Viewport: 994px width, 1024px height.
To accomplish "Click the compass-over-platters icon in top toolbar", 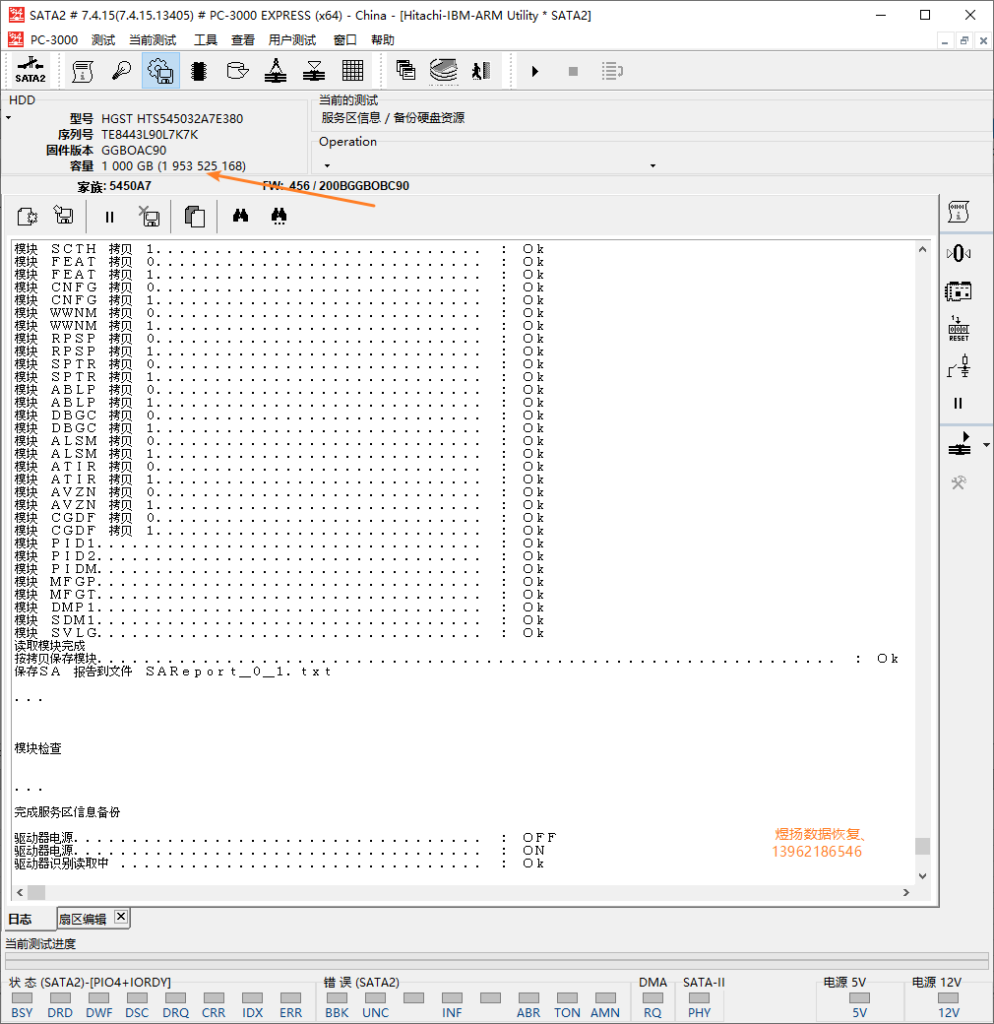I will (276, 71).
